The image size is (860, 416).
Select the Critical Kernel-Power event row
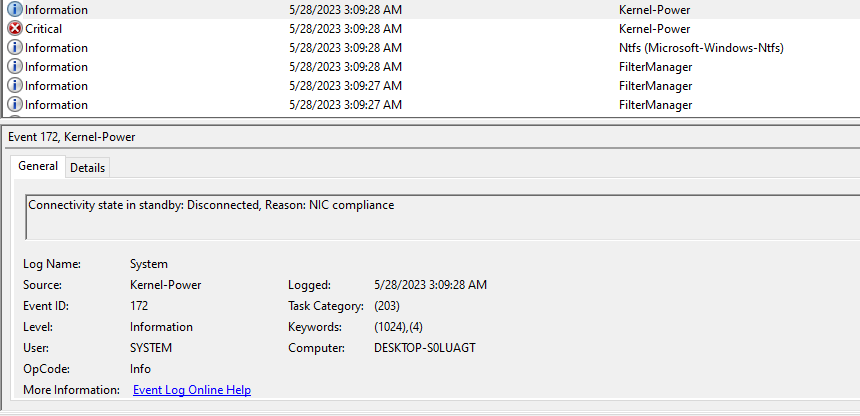tap(430, 29)
